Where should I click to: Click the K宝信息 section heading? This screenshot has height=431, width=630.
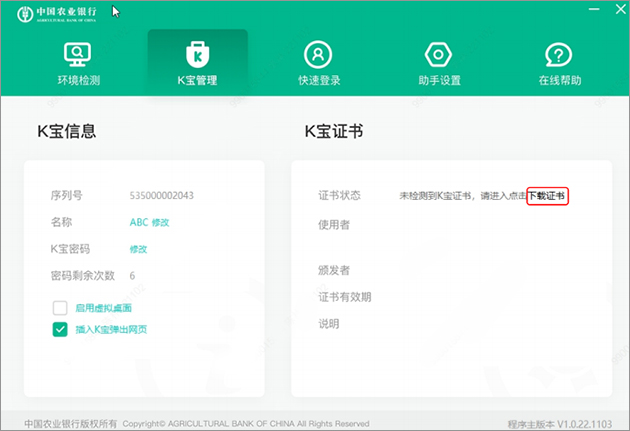(x=67, y=131)
